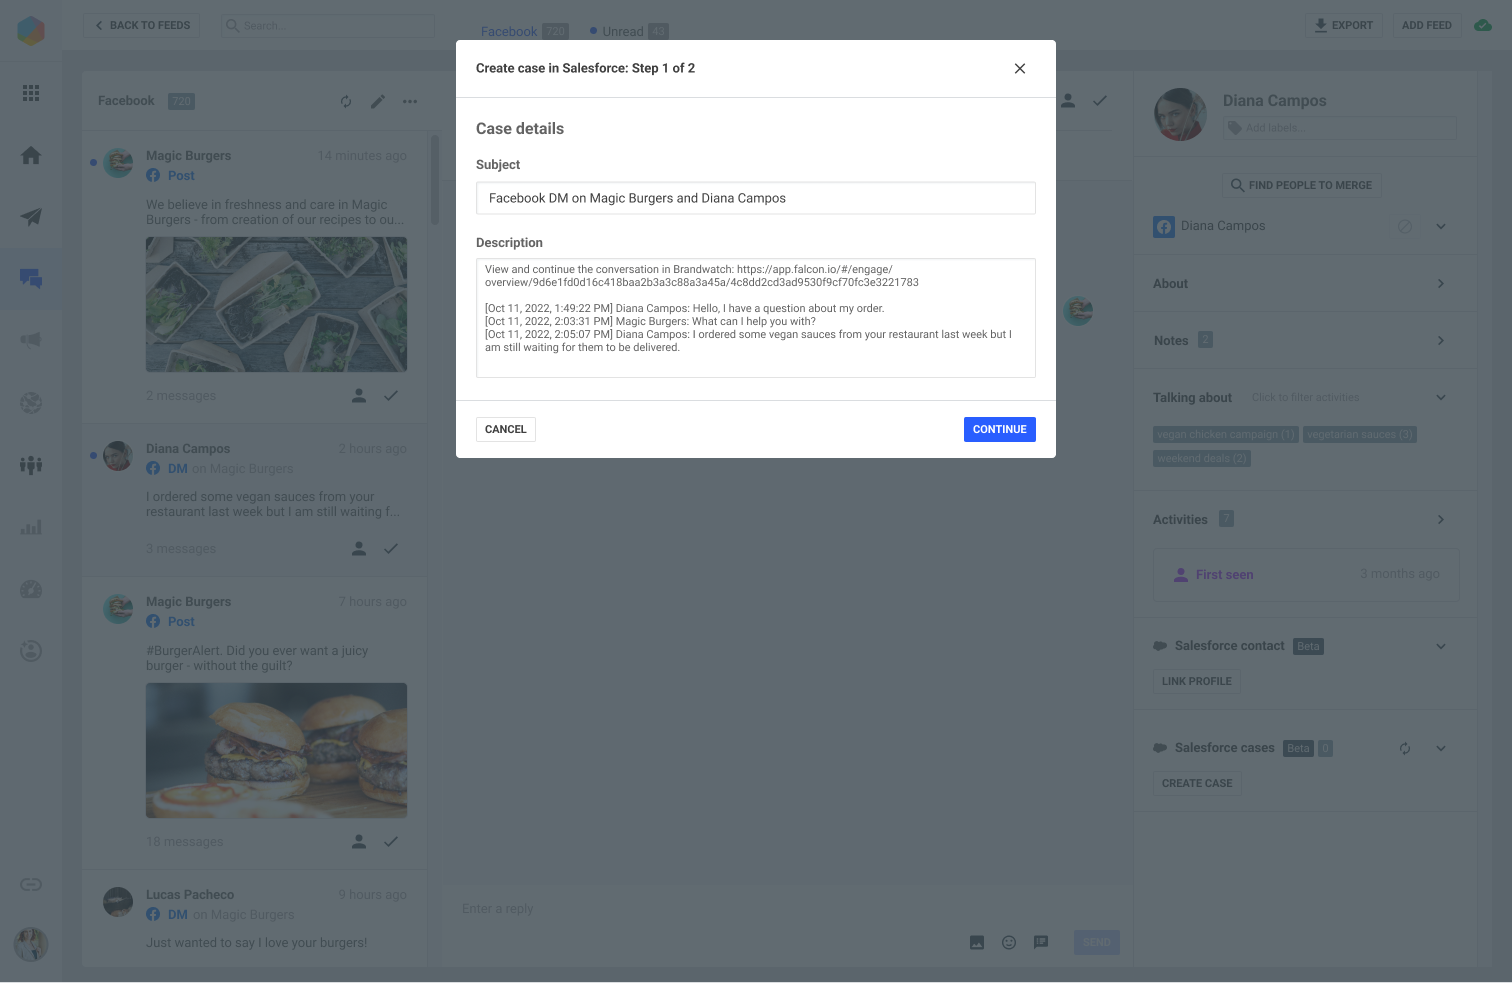Filter by weekend deals tag

(x=1202, y=459)
